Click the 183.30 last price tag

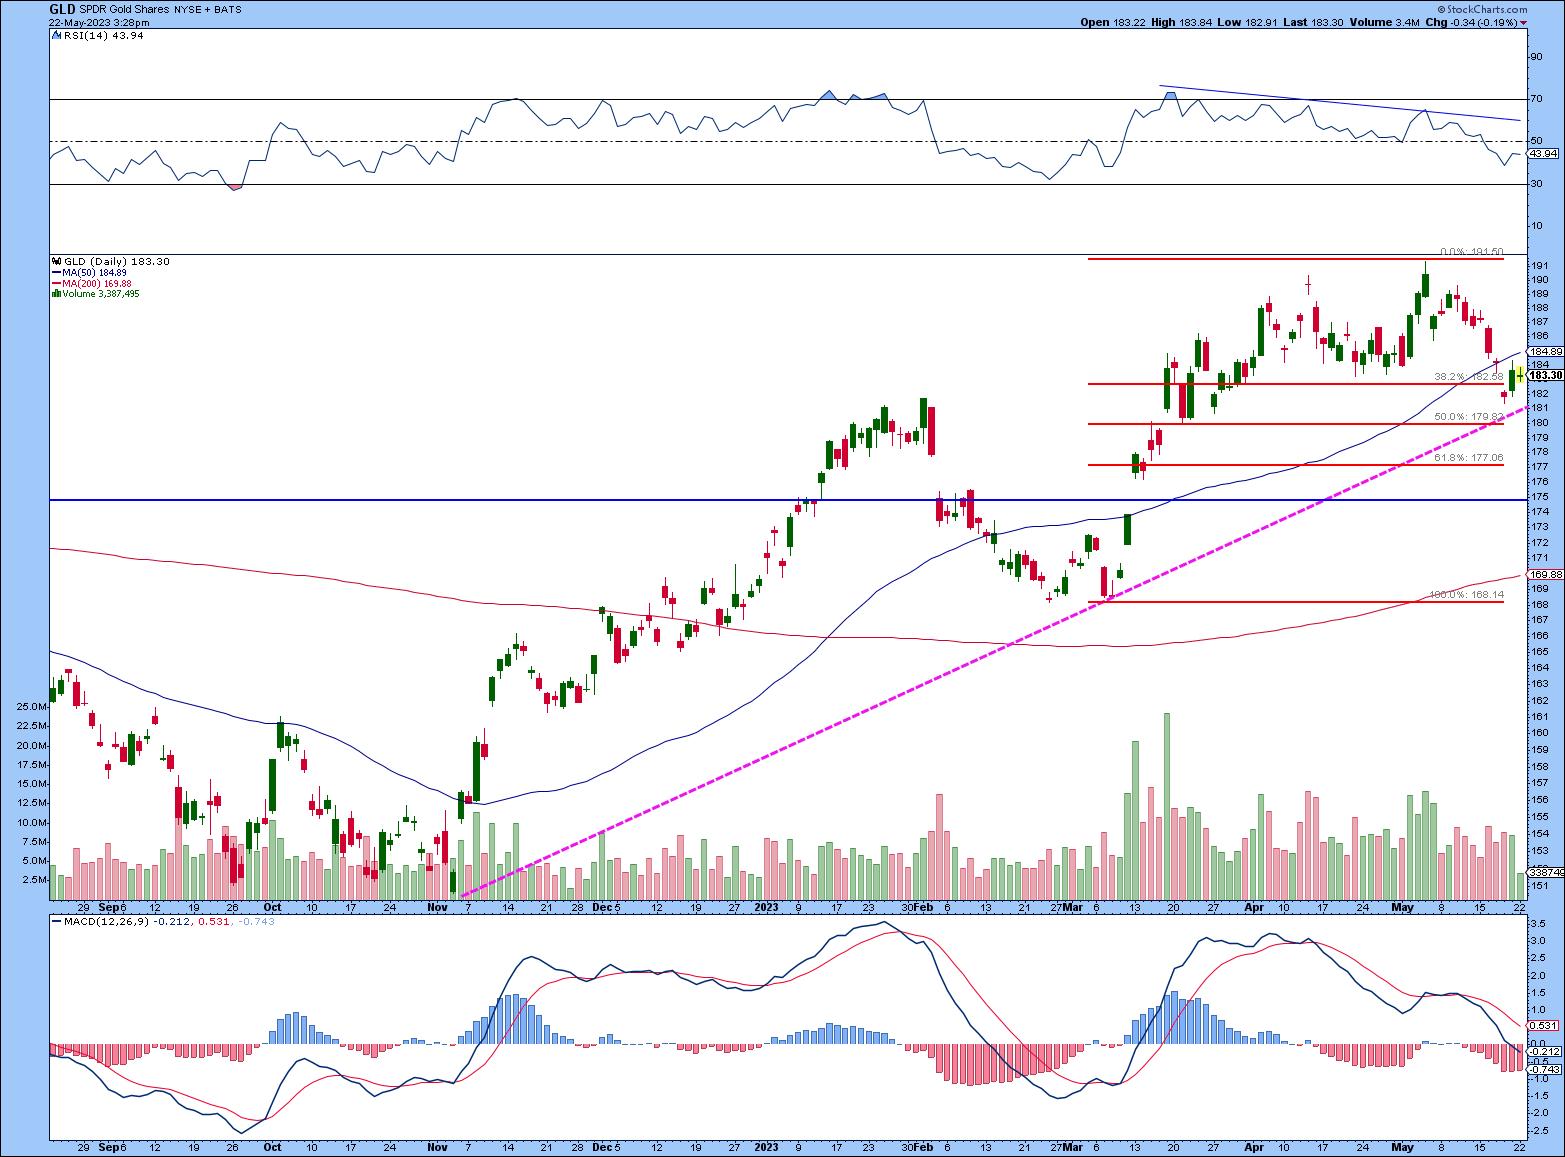(x=1546, y=375)
